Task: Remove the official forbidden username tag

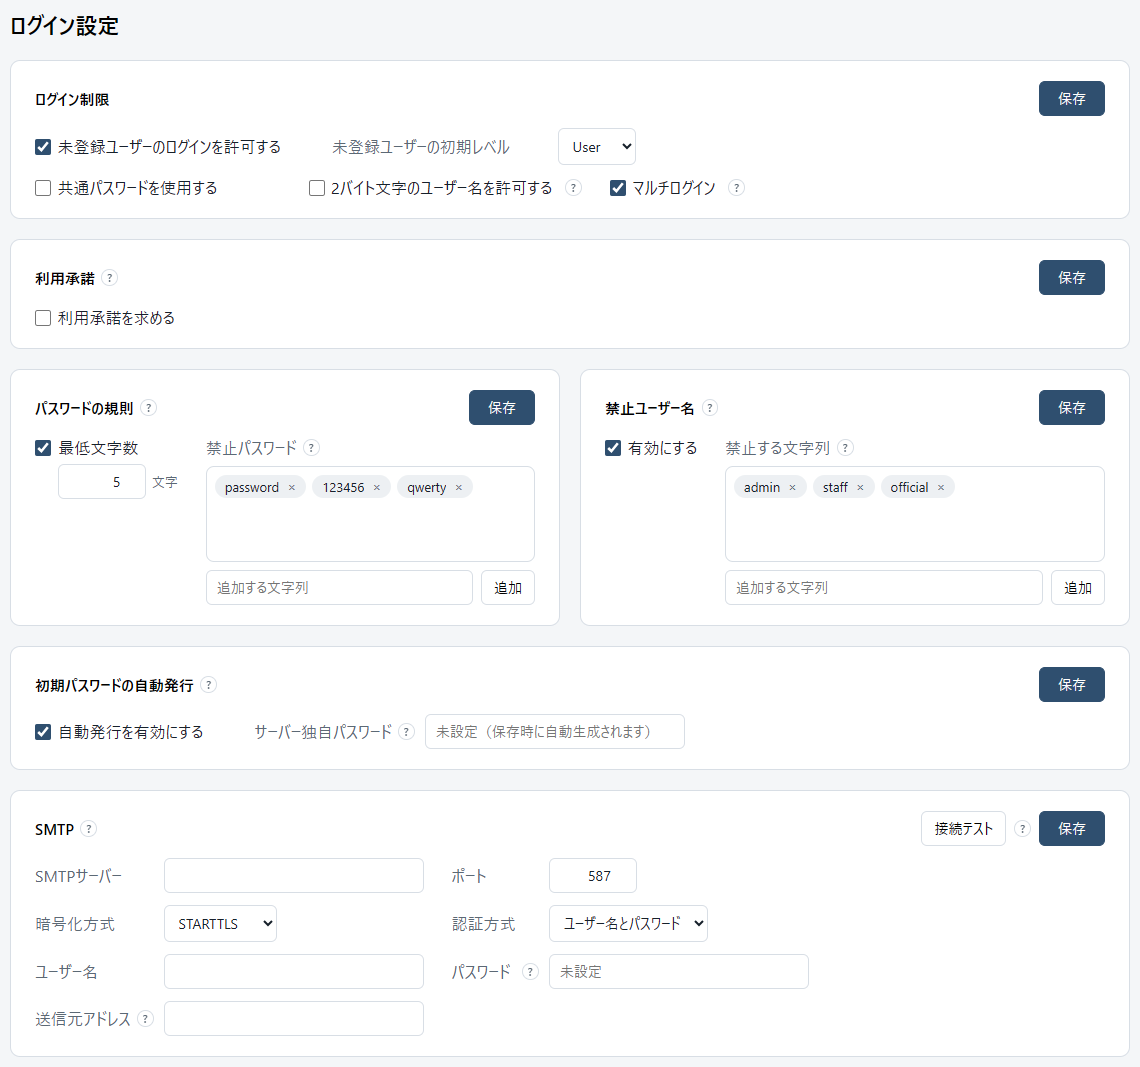Action: 941,488
